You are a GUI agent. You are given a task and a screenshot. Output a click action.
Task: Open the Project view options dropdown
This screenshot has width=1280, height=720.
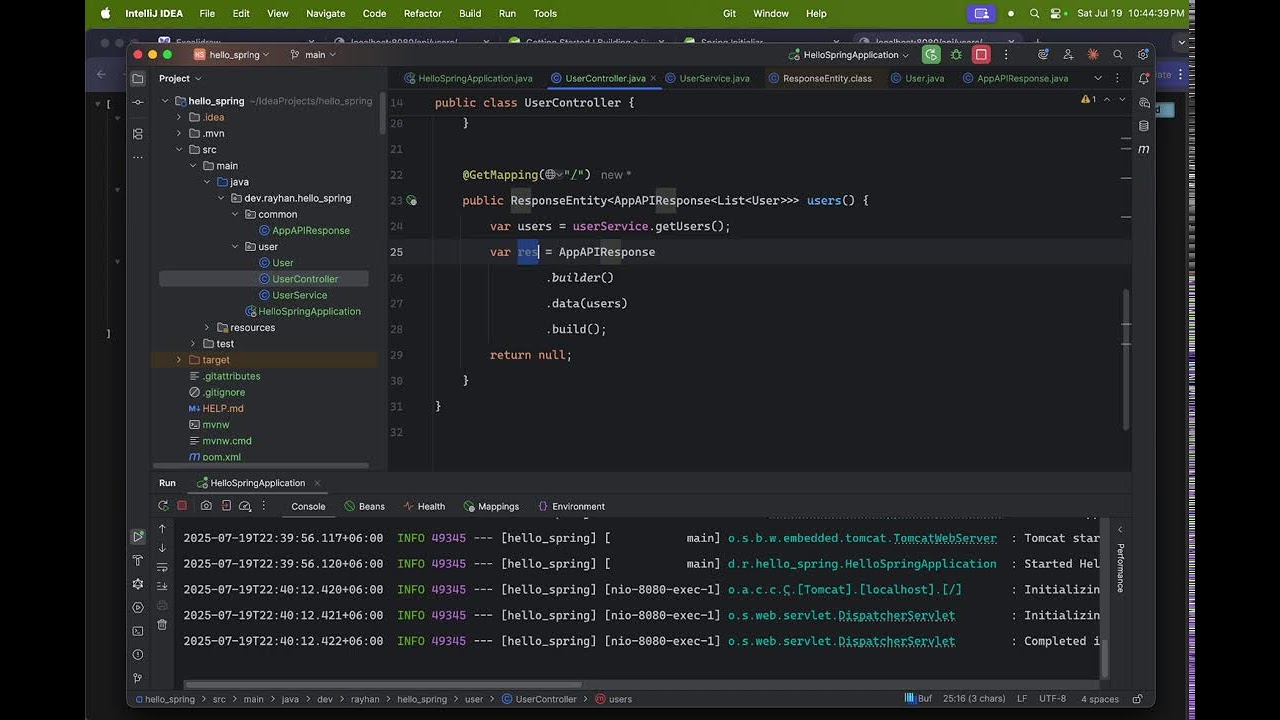(x=180, y=79)
